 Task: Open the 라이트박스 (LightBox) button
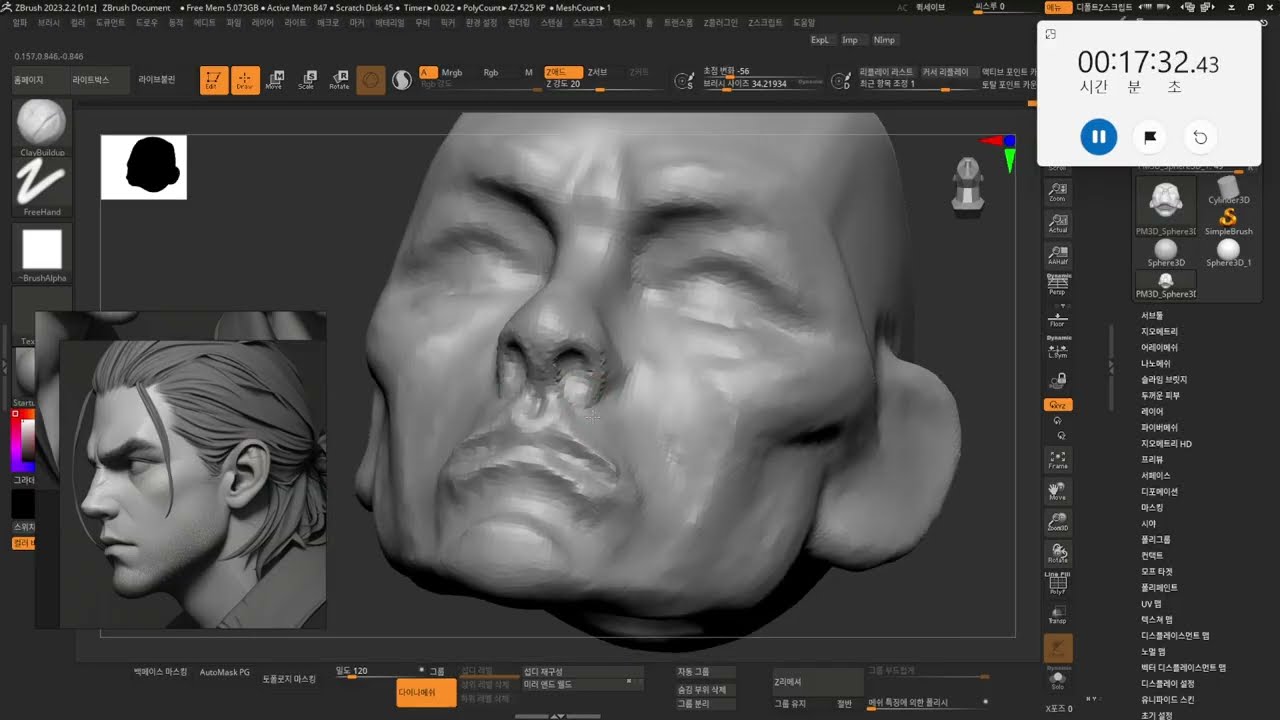coord(90,80)
